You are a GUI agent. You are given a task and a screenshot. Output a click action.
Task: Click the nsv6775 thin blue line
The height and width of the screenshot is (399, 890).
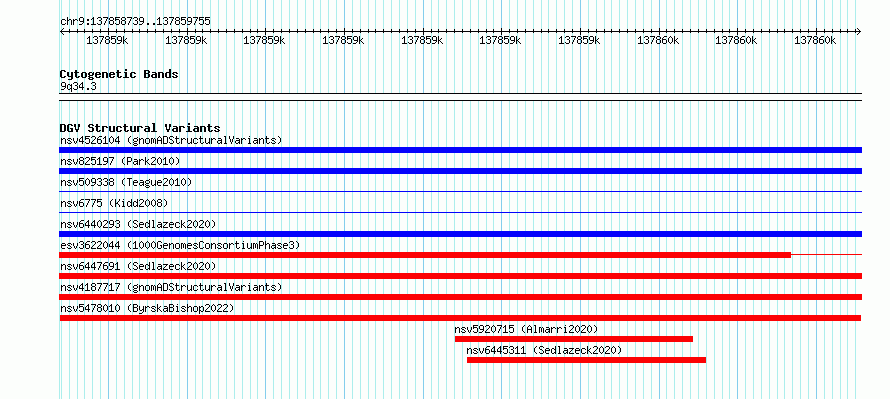(460, 213)
